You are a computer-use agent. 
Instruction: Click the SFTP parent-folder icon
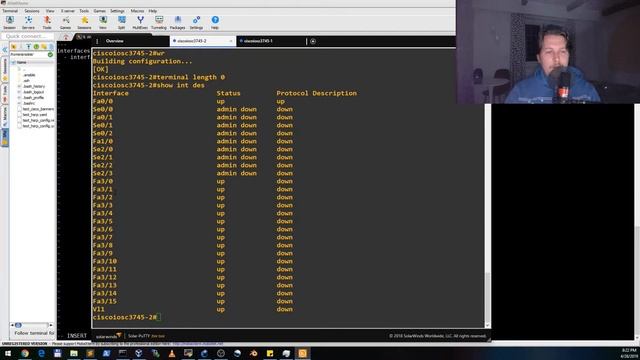tap(14, 47)
